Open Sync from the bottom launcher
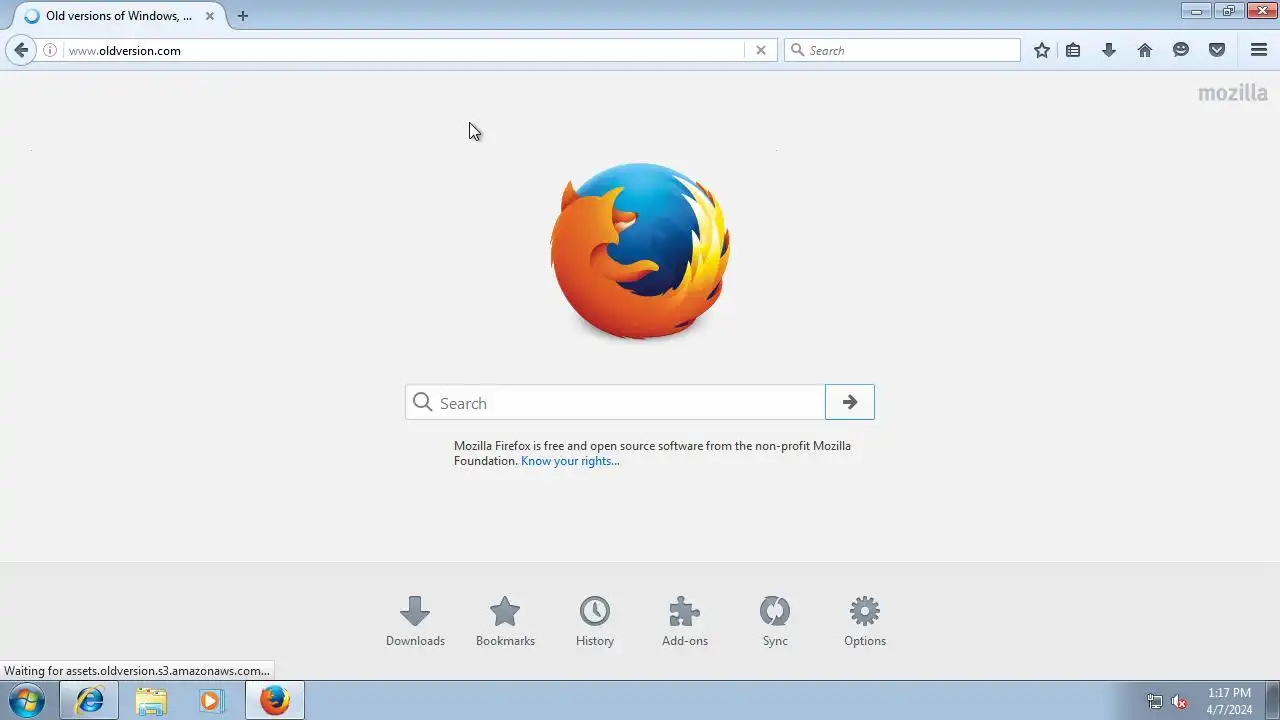The image size is (1280, 720). (775, 621)
